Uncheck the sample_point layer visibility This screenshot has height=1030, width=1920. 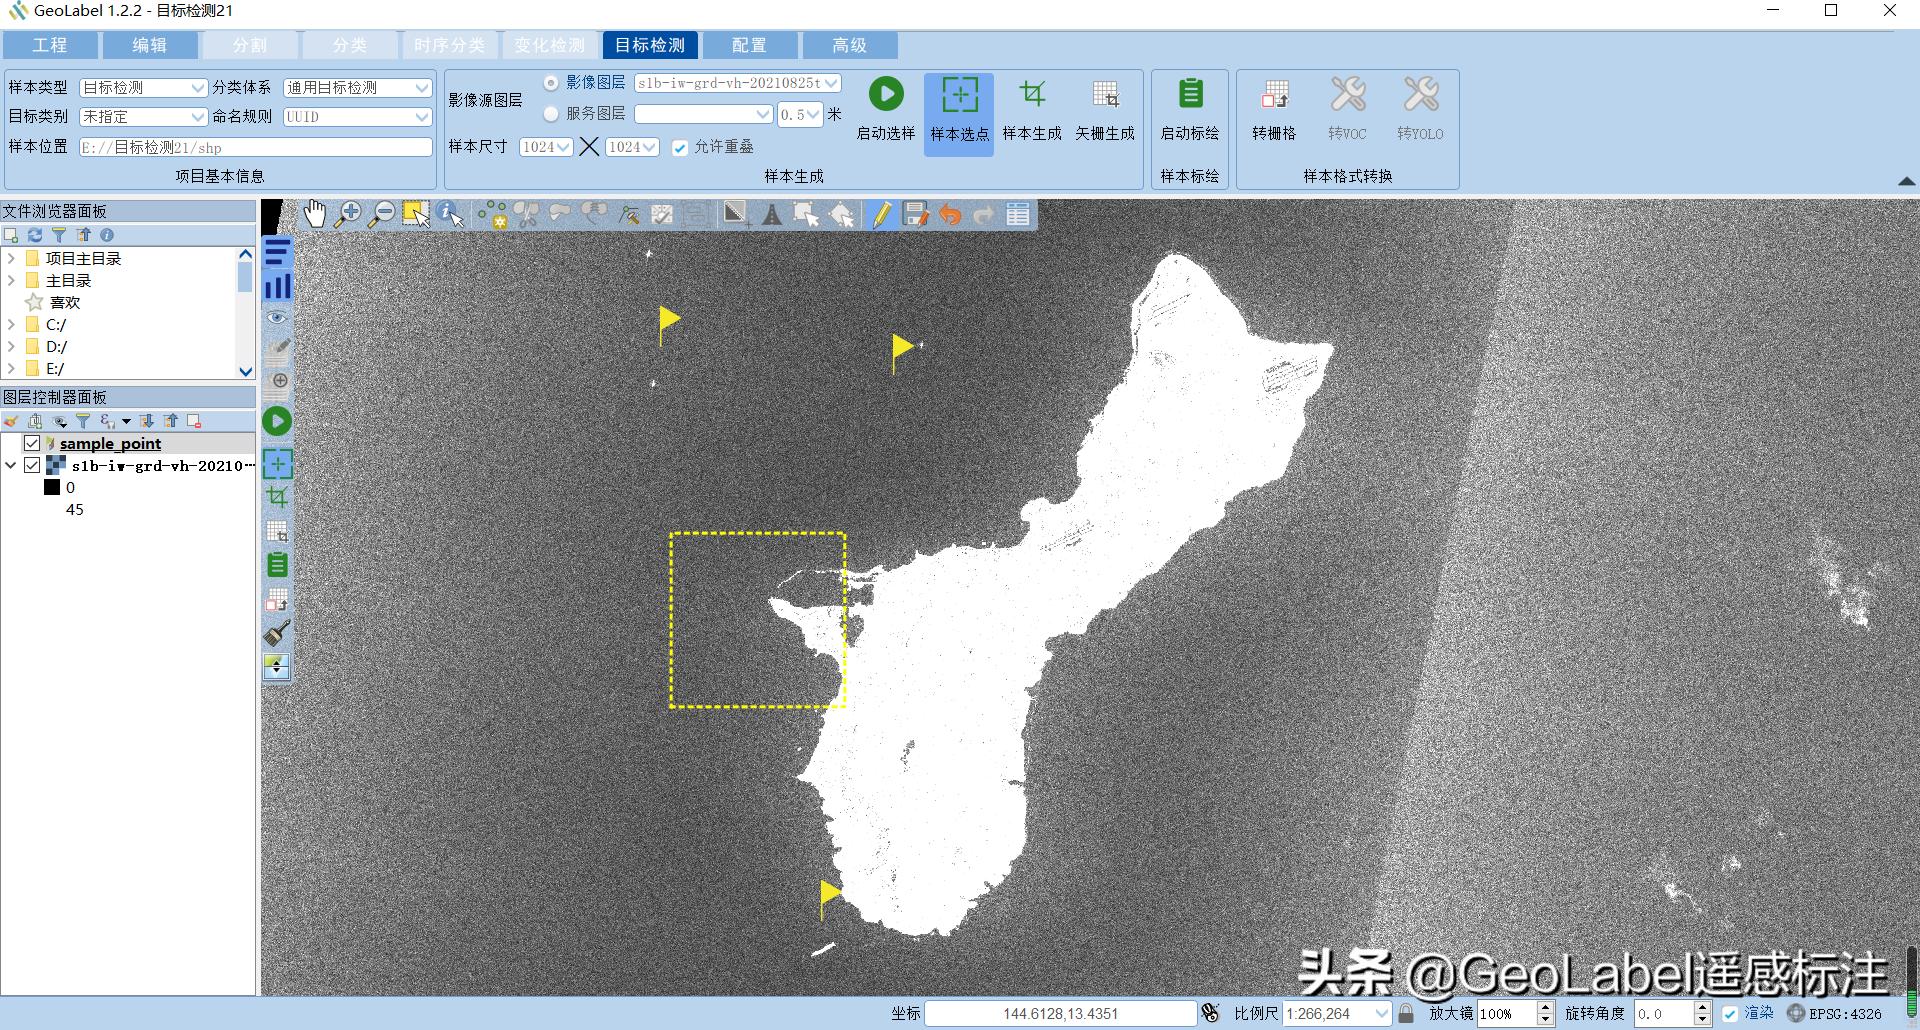point(33,443)
